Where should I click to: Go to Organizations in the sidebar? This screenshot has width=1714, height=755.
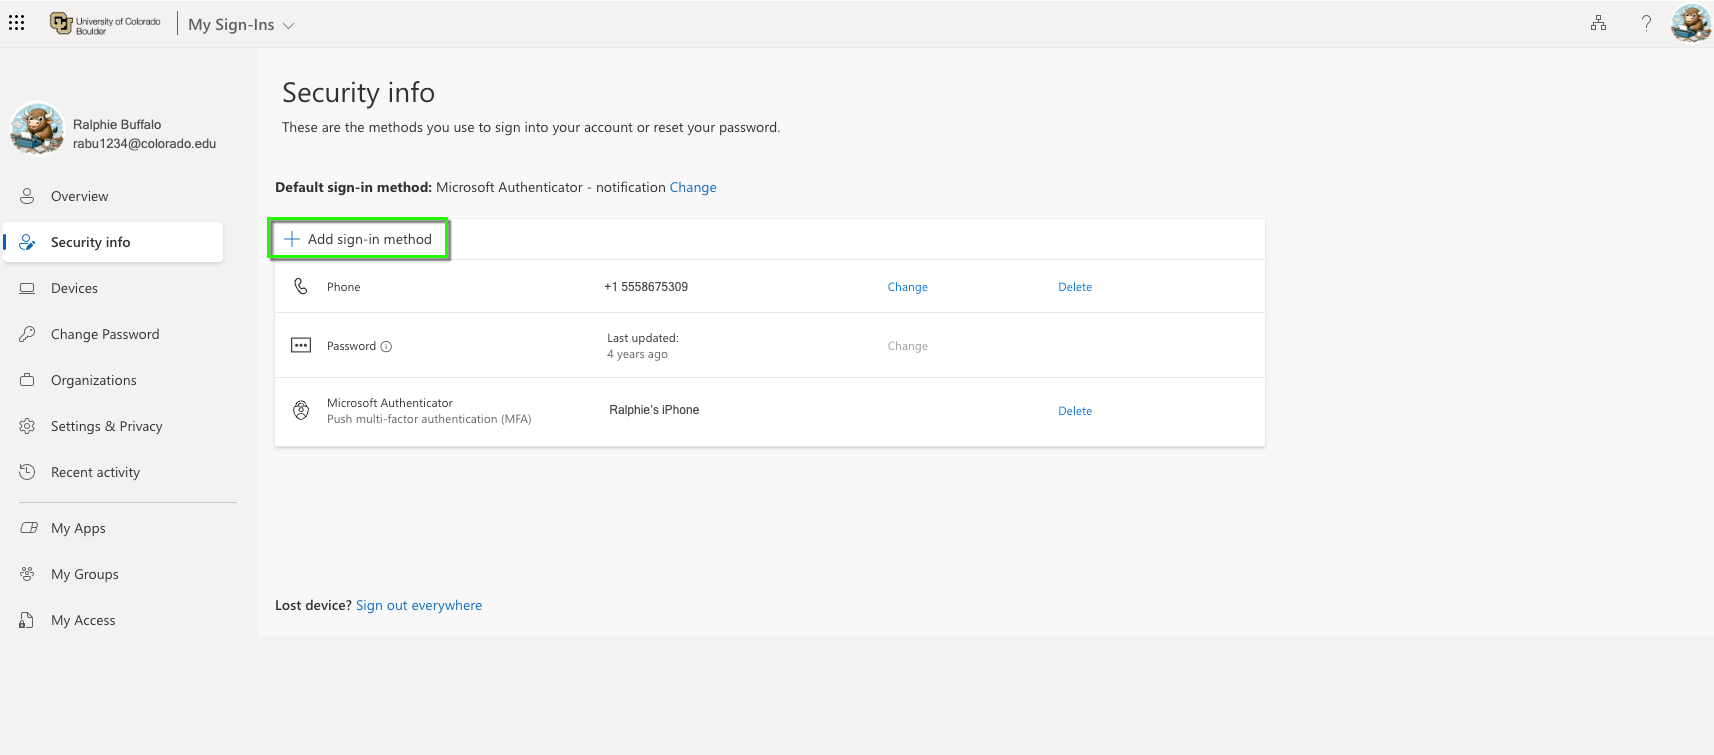(x=93, y=380)
